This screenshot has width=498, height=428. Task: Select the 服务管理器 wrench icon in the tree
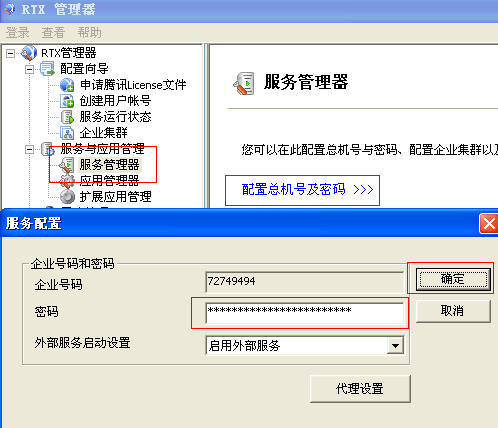click(67, 165)
